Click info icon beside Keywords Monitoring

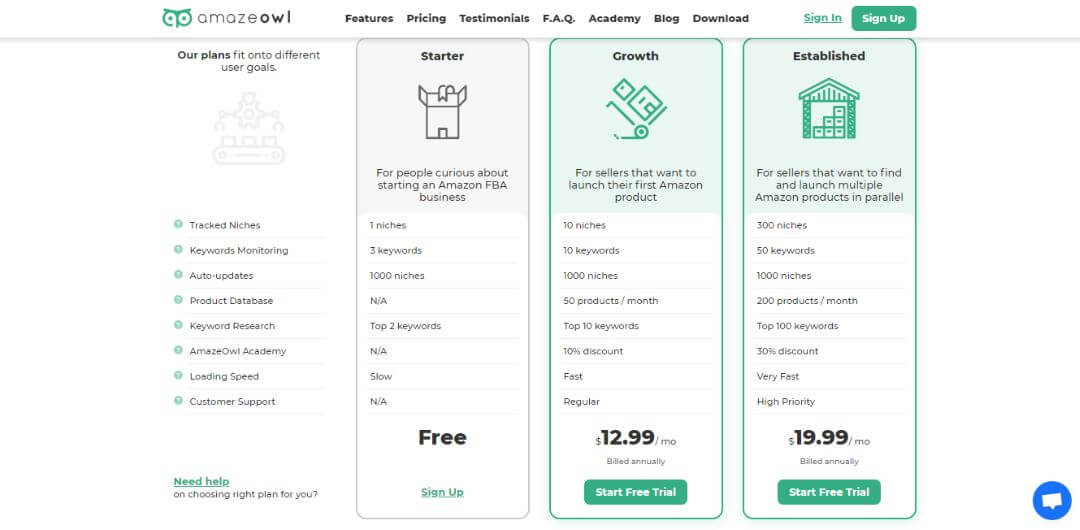pyautogui.click(x=178, y=249)
